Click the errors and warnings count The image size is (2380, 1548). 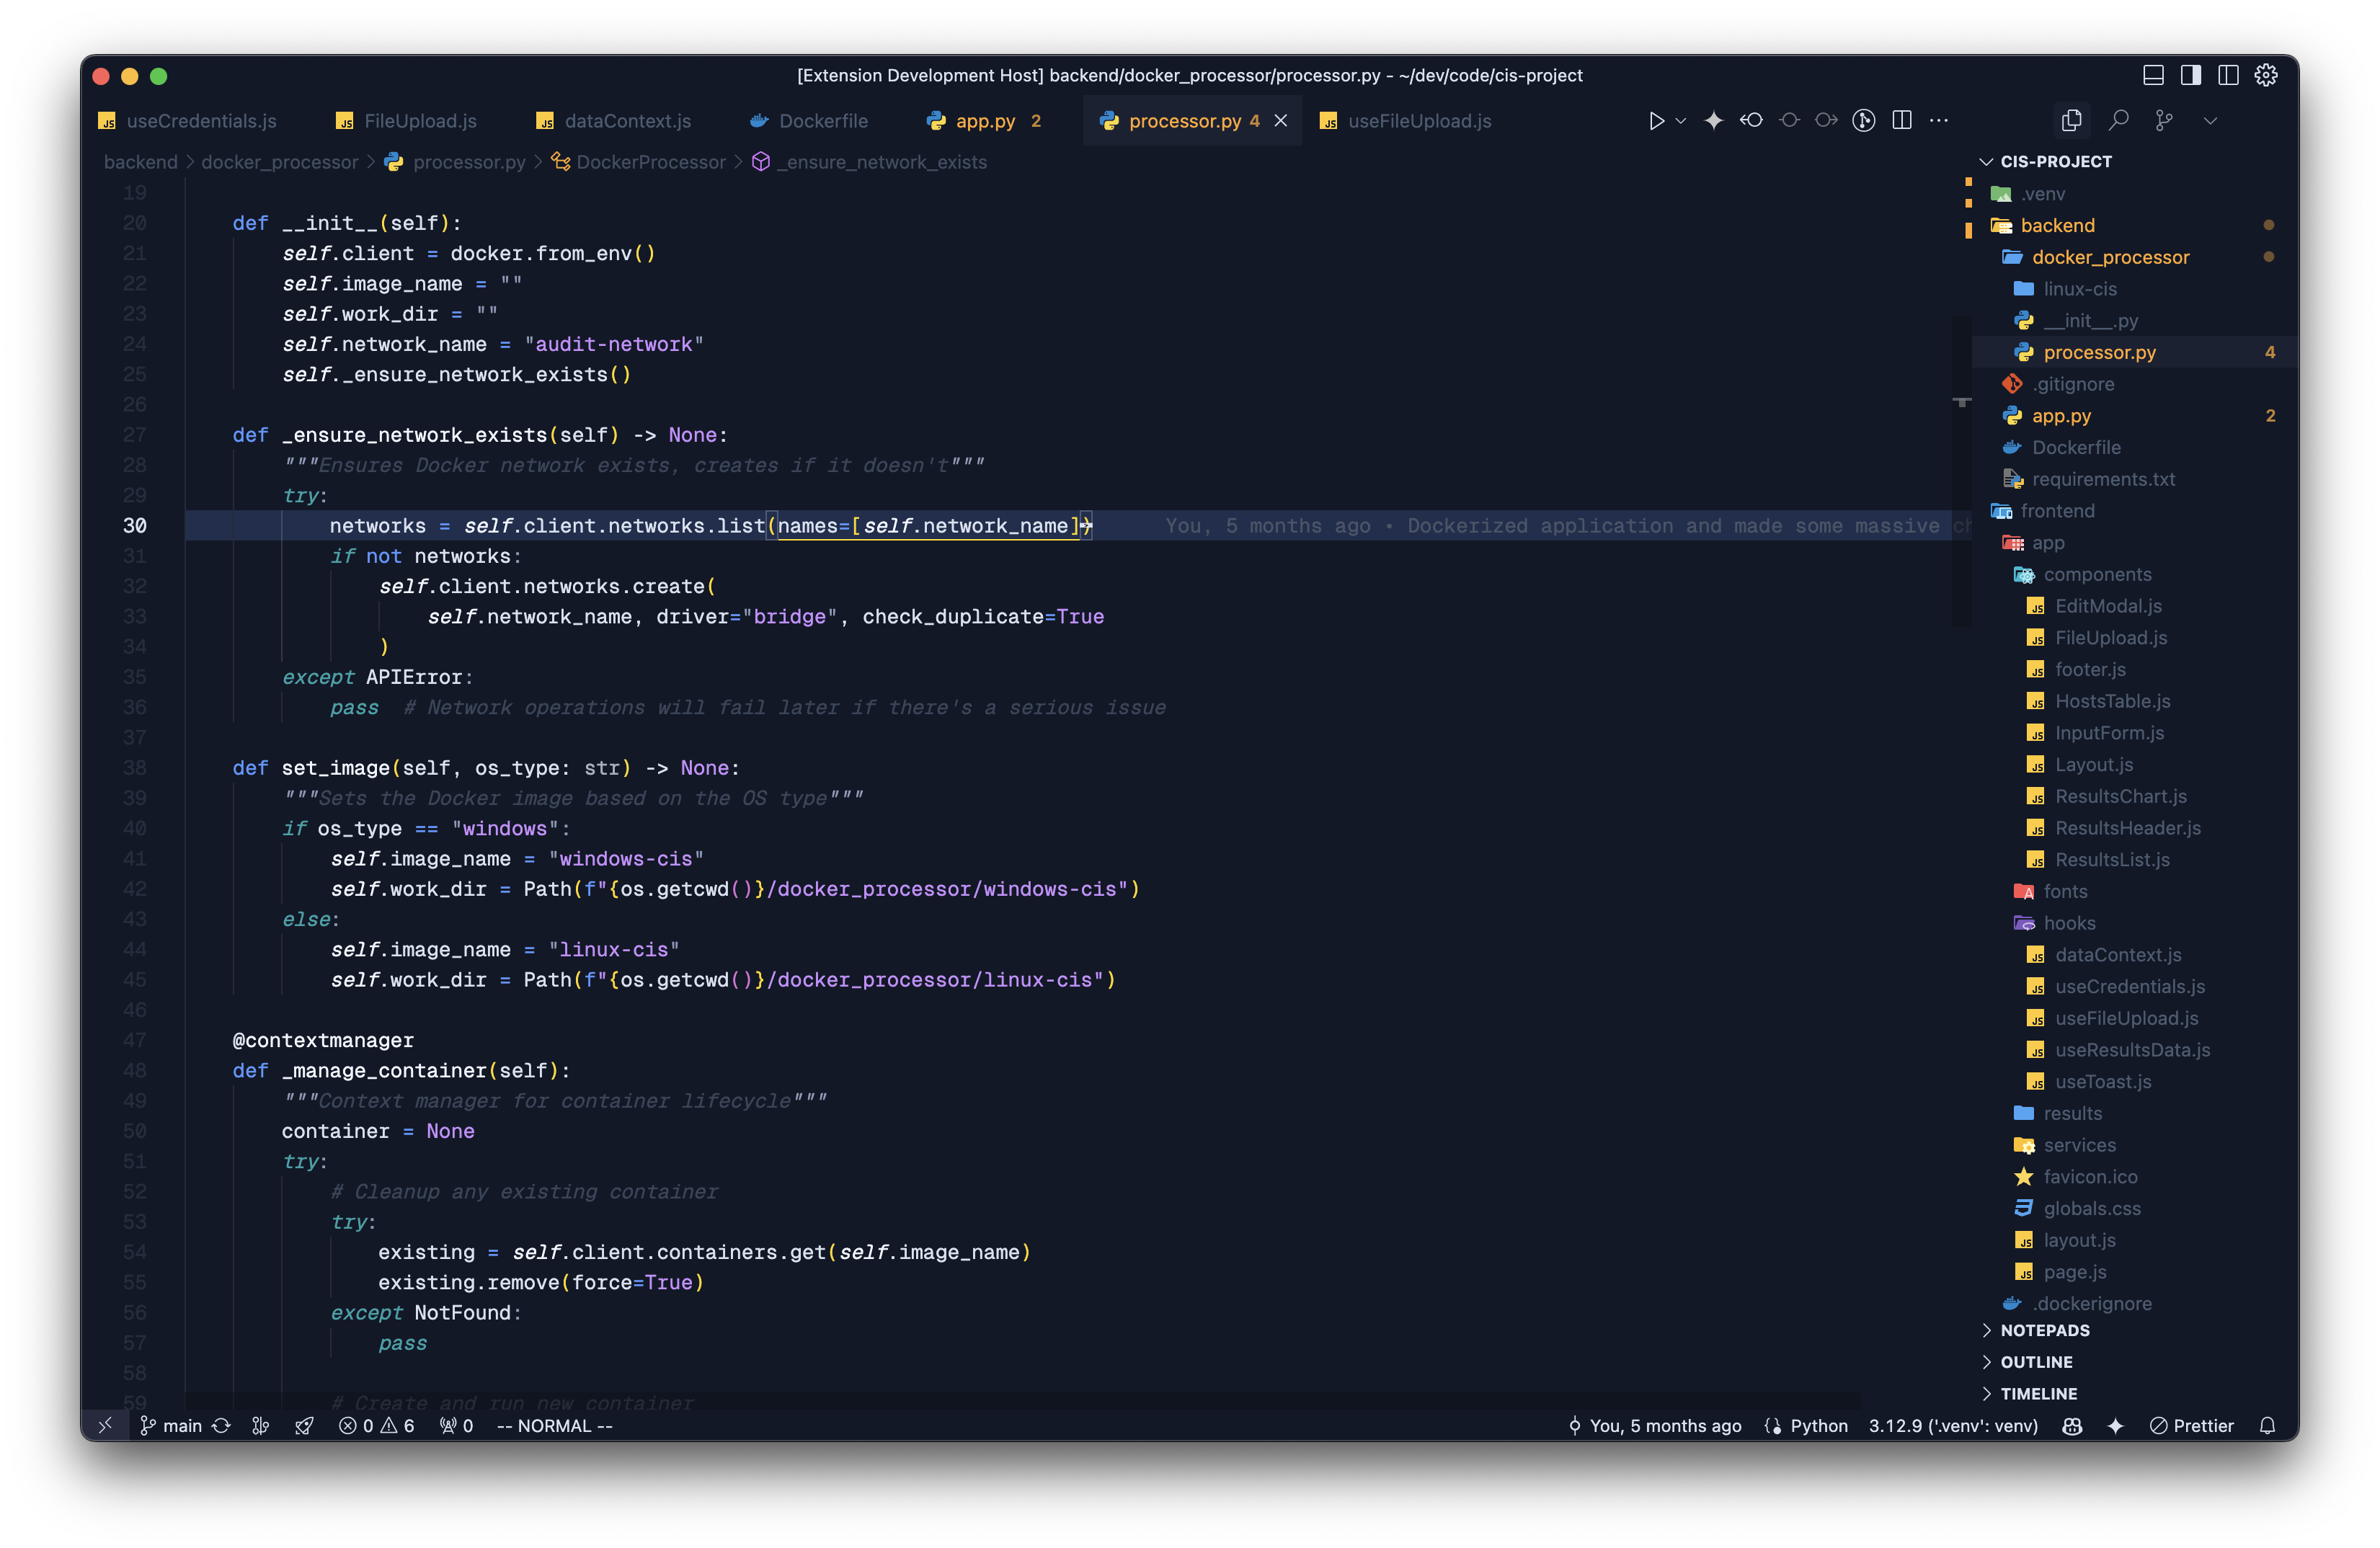click(377, 1426)
